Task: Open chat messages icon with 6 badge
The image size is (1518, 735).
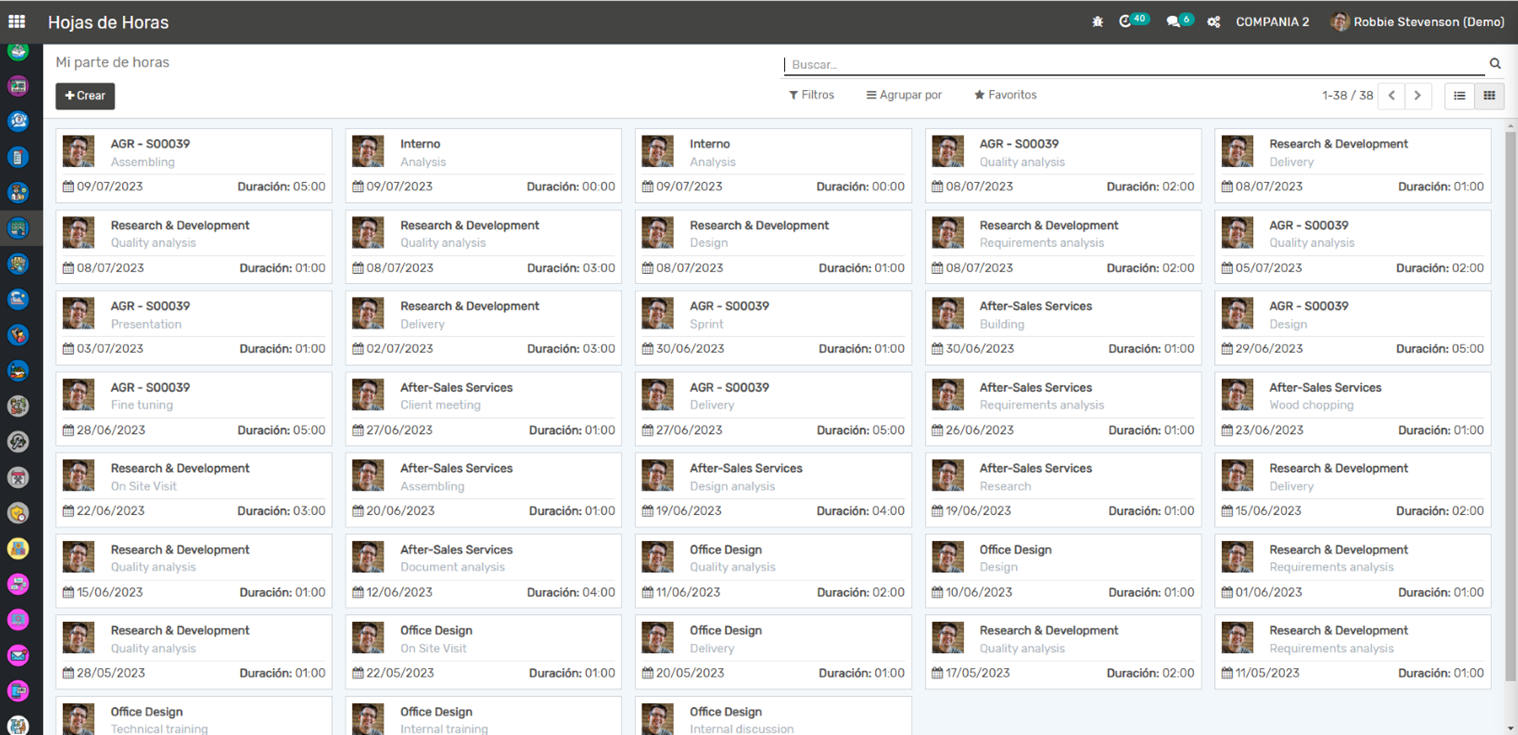Action: 1174,21
